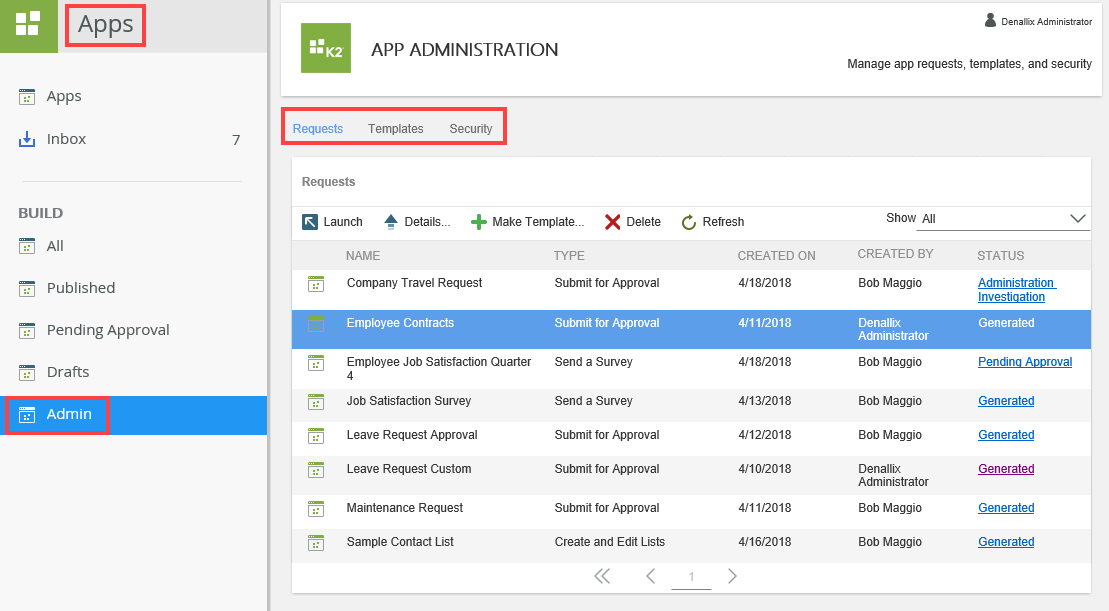Click the Company Travel Request row icon
This screenshot has height=611, width=1109.
point(316,284)
